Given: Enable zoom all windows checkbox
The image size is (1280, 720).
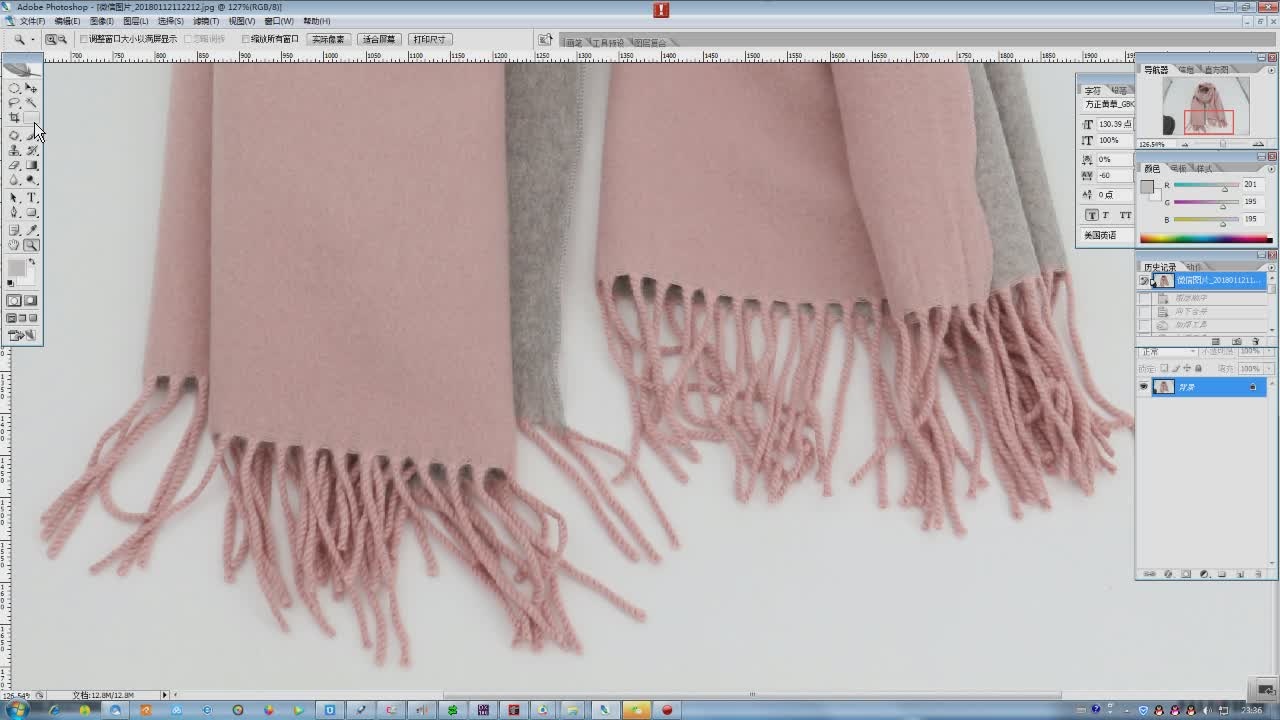Looking at the screenshot, I should 246,39.
